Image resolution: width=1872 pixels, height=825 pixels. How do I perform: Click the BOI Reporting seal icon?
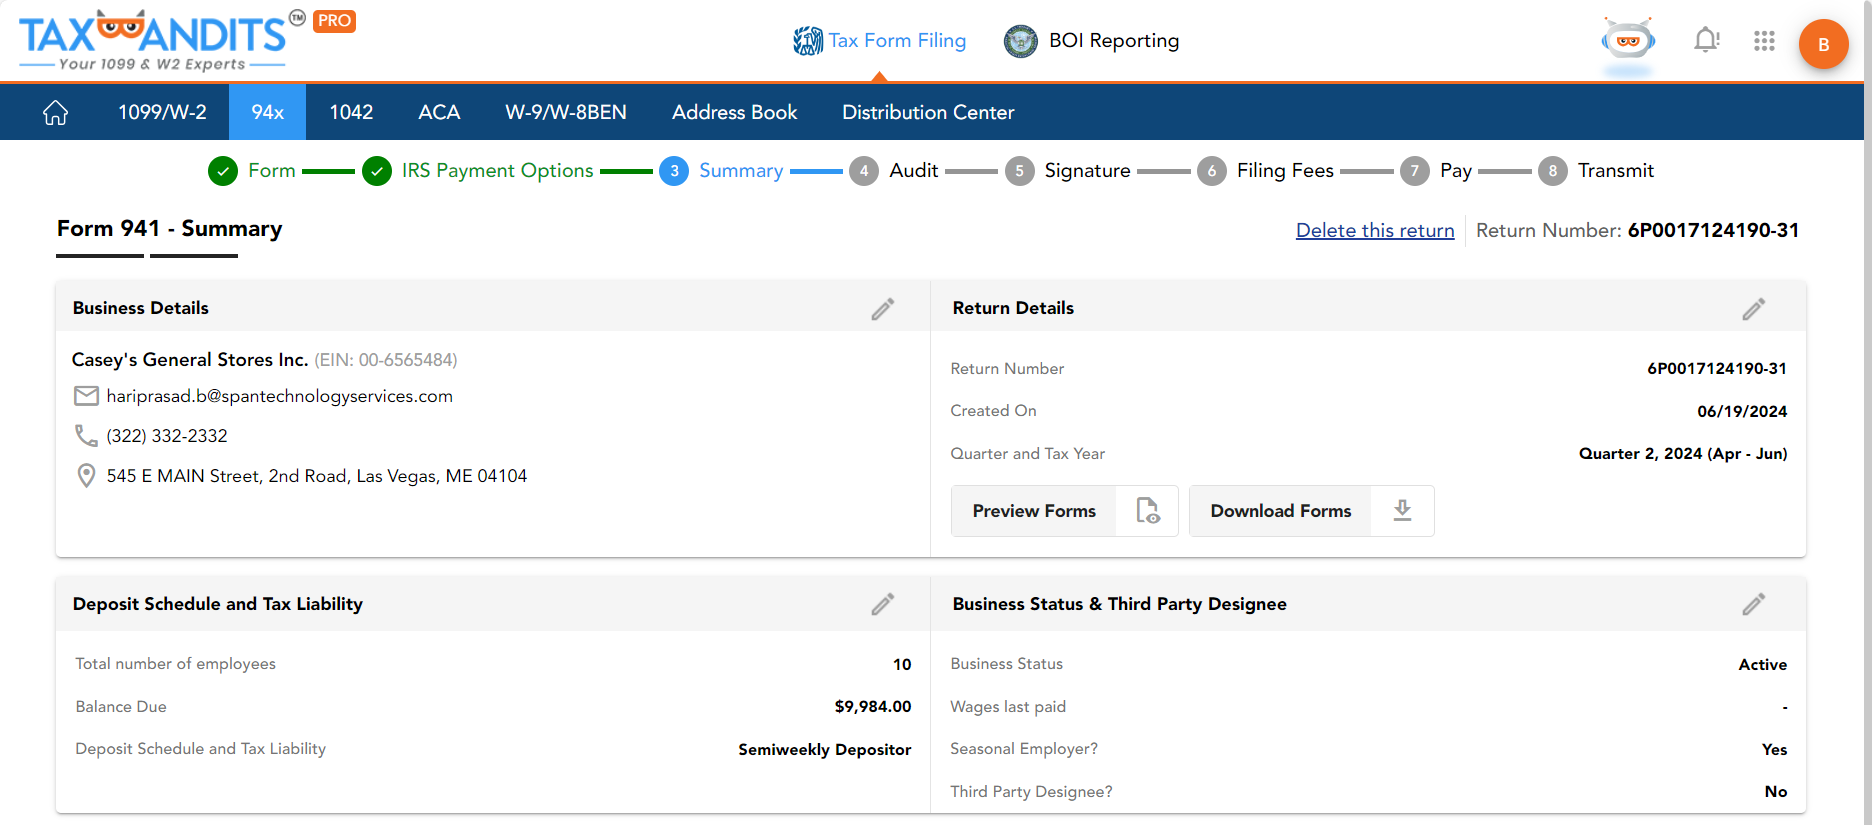(1020, 41)
